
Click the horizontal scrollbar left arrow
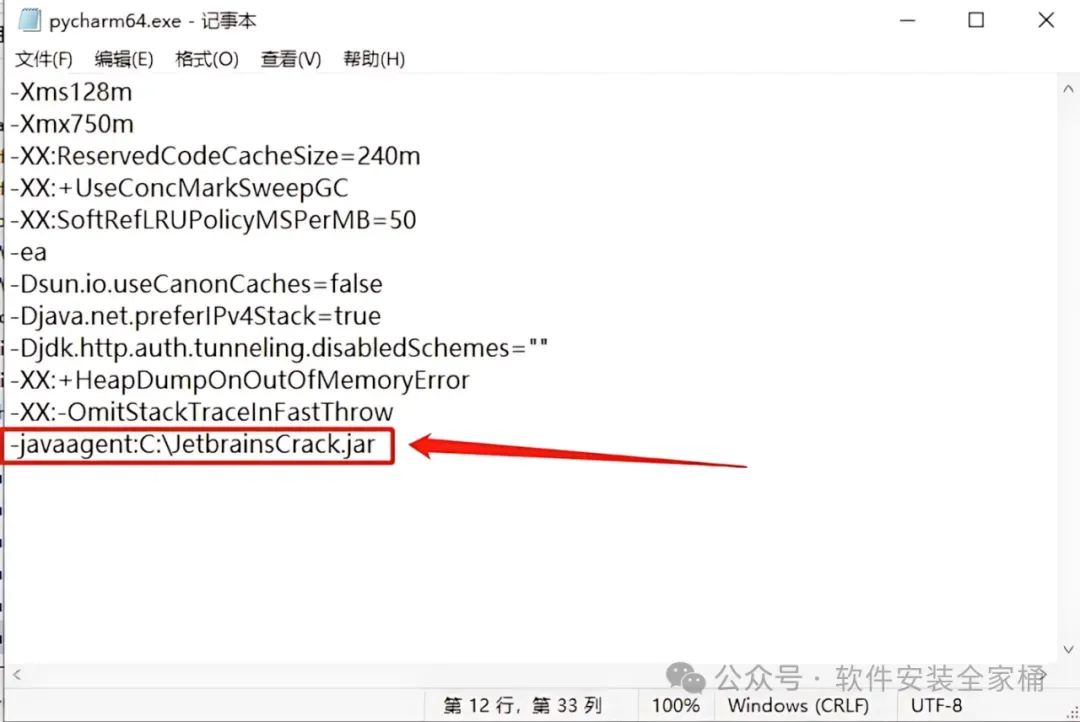(x=17, y=675)
